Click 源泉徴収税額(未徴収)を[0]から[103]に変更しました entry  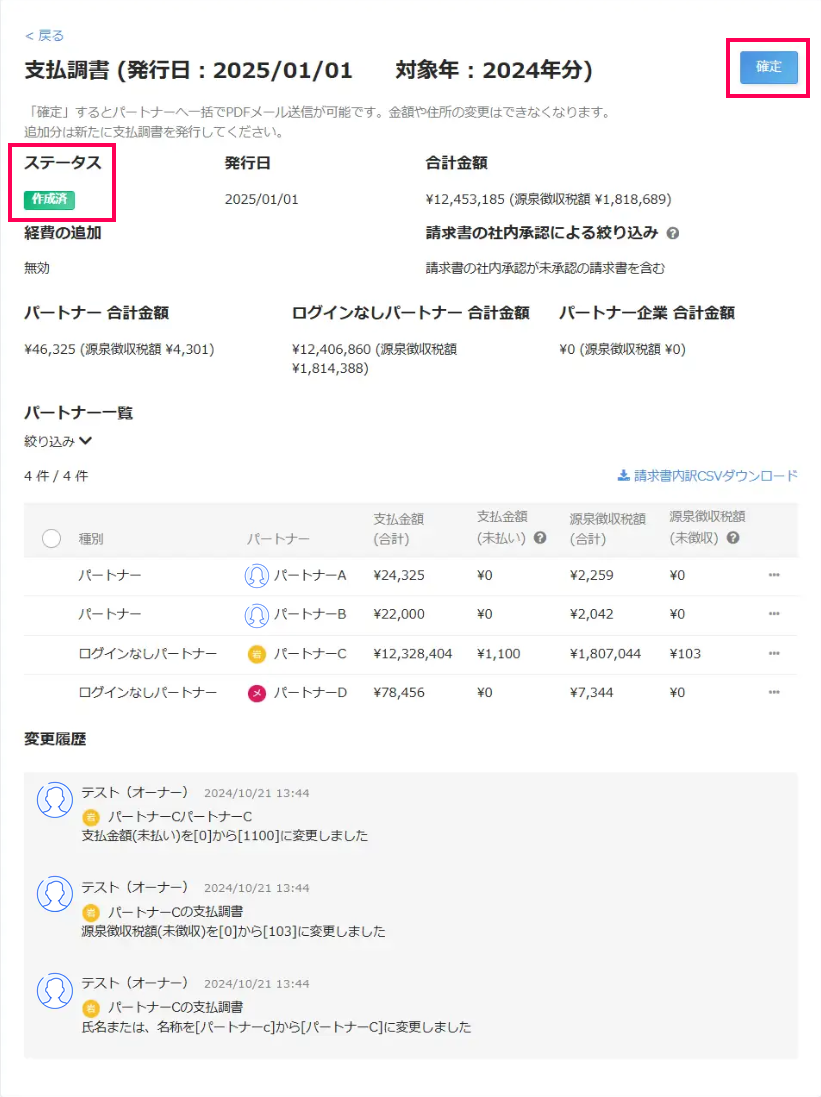coord(233,931)
